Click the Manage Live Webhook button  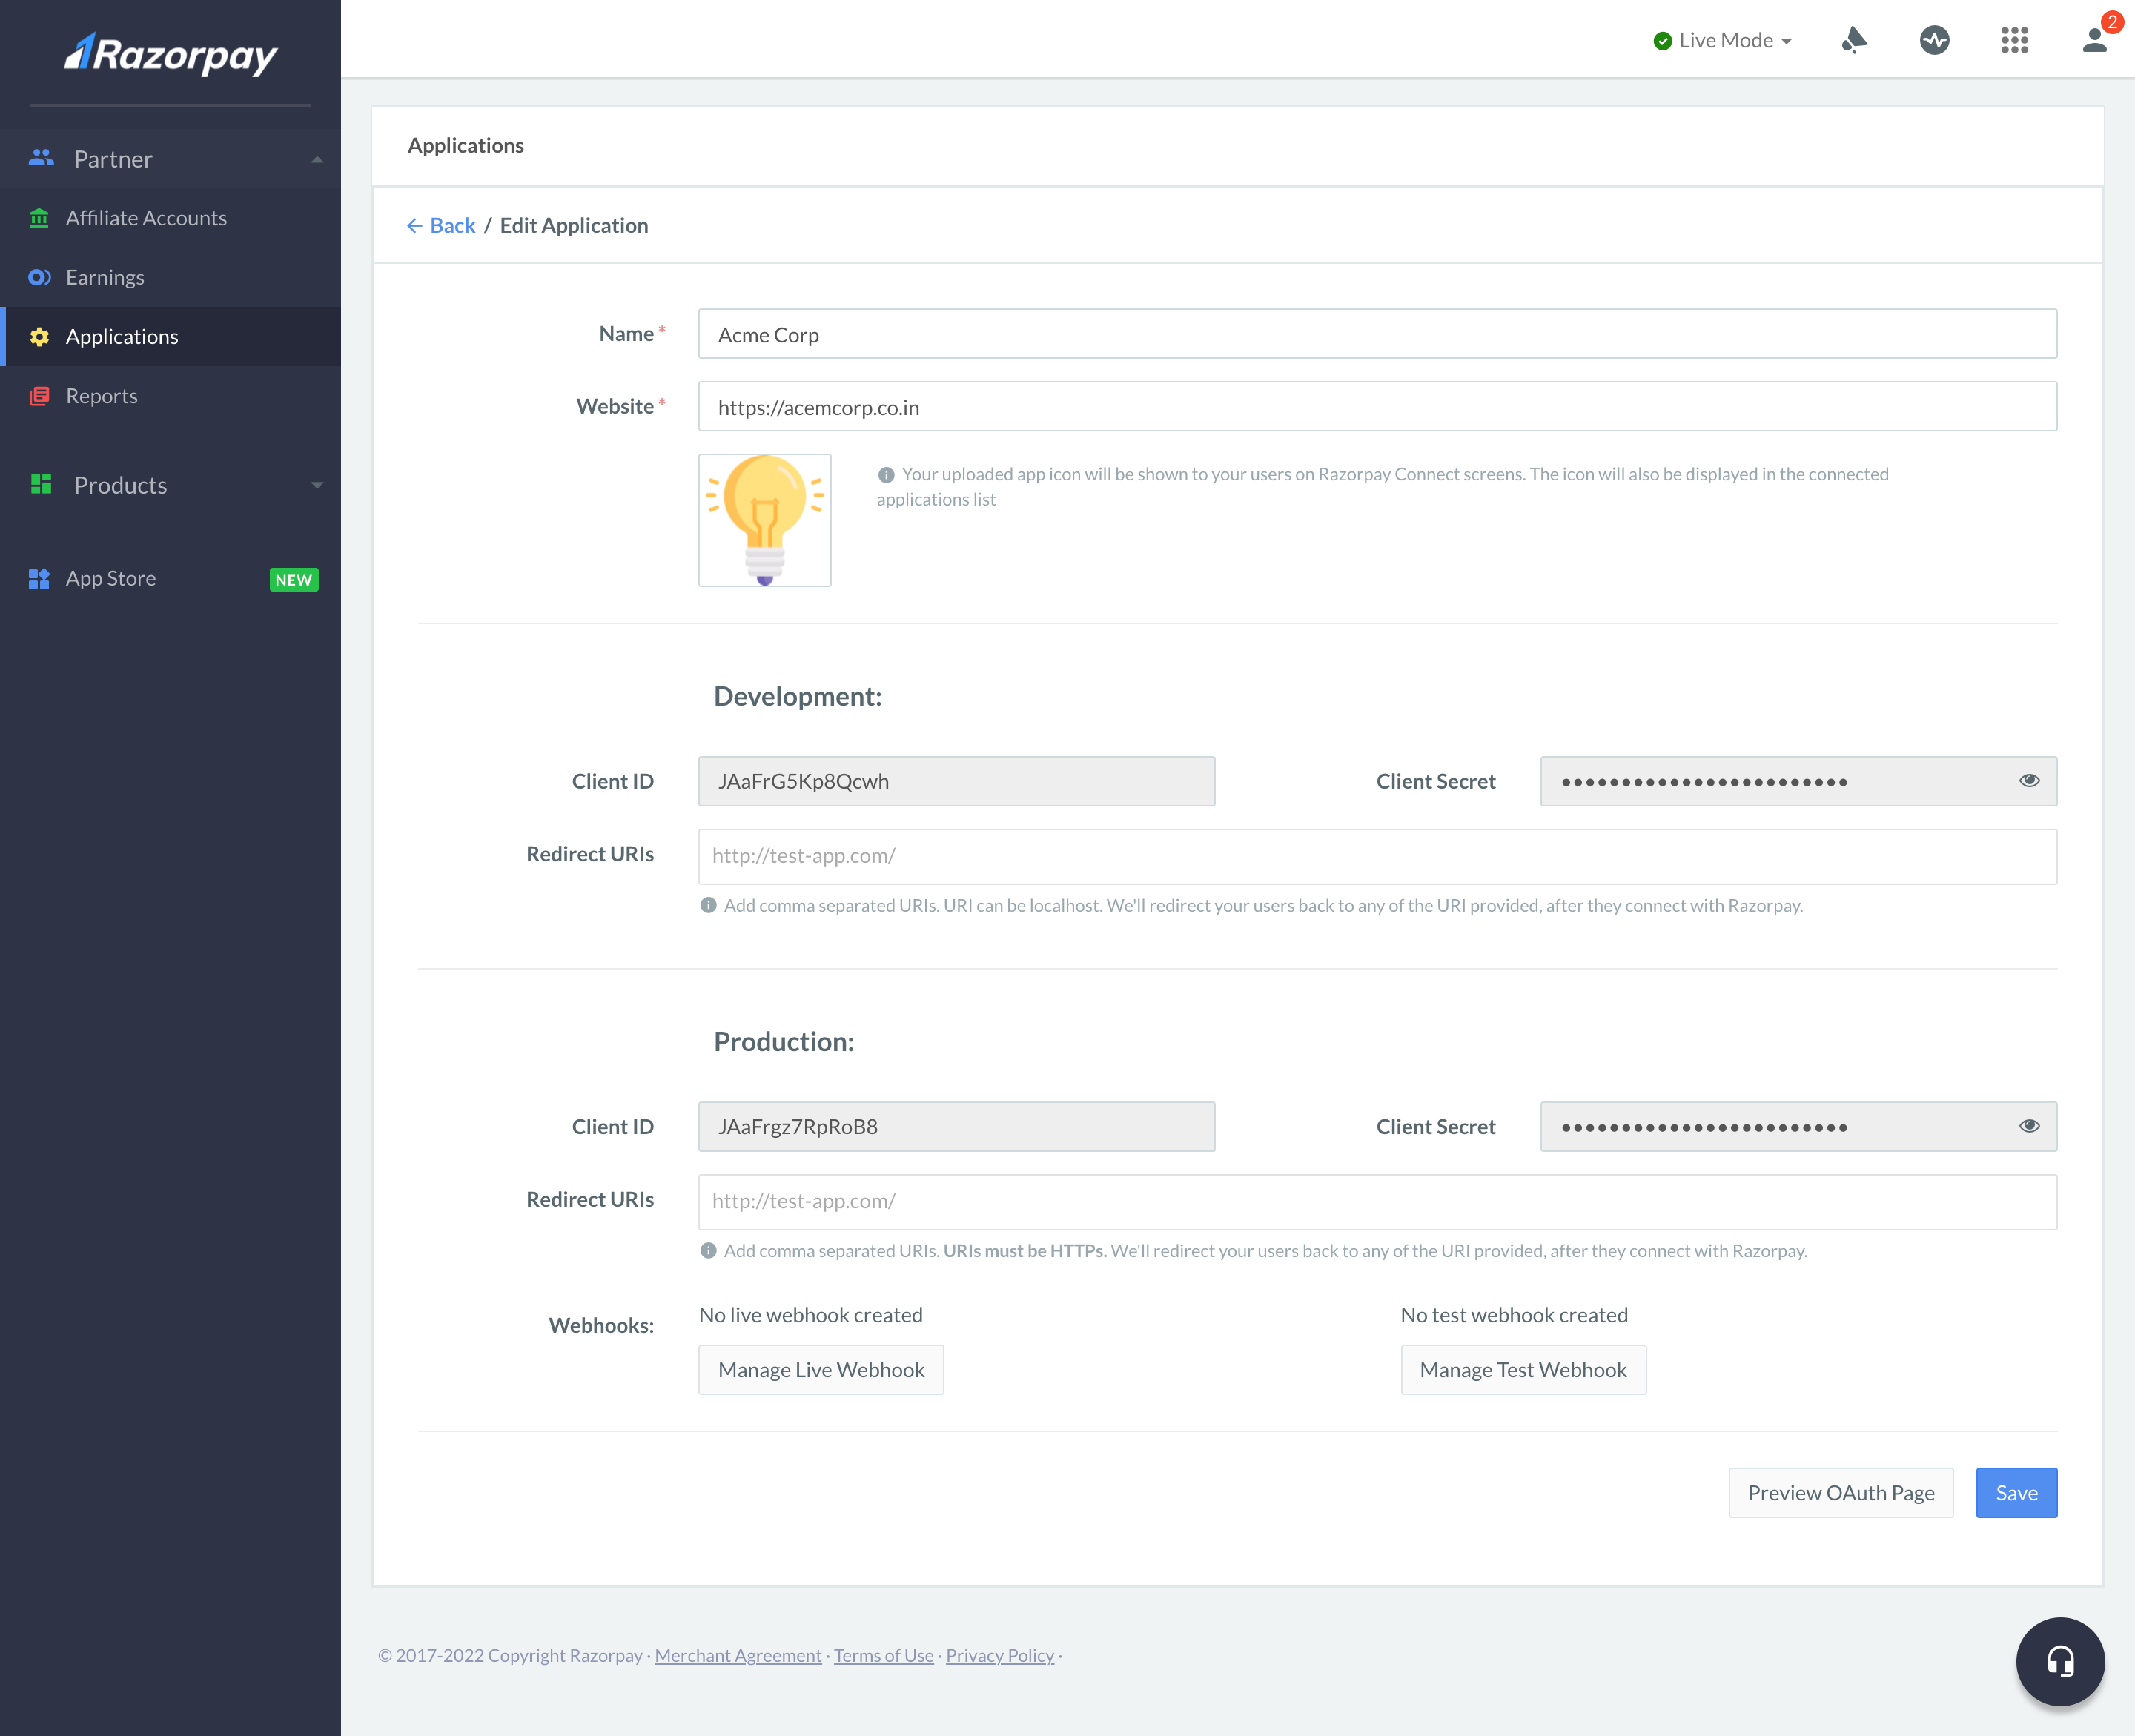pyautogui.click(x=821, y=1369)
